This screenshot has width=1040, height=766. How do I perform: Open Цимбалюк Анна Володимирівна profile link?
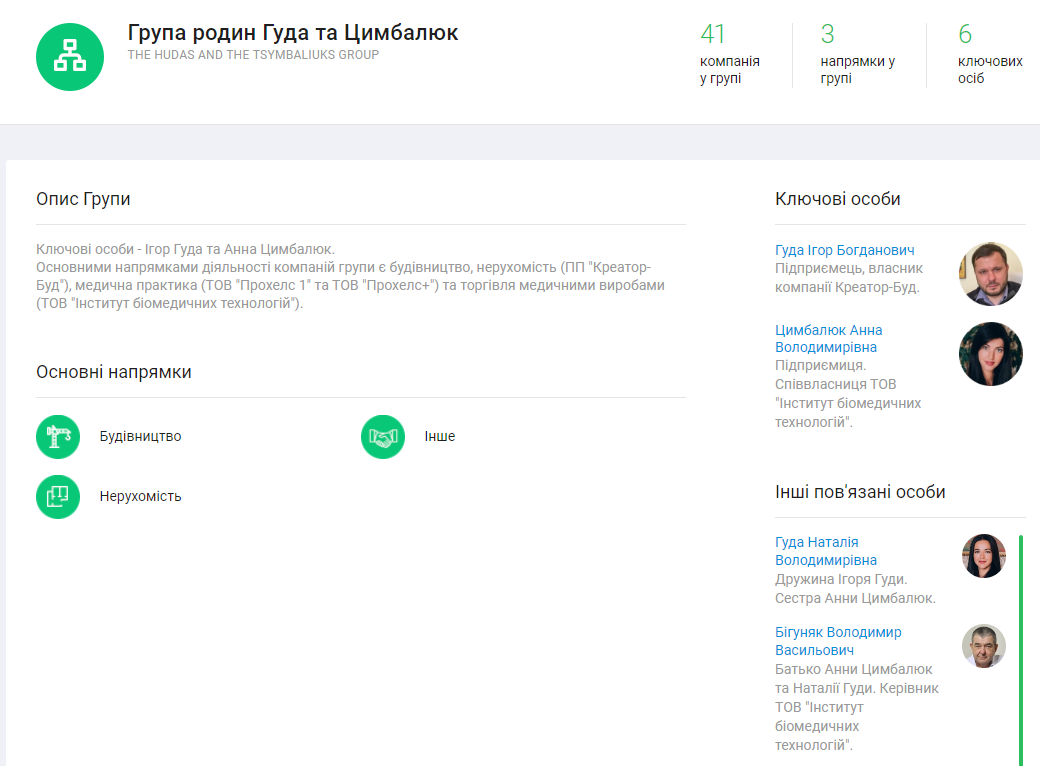click(828, 338)
